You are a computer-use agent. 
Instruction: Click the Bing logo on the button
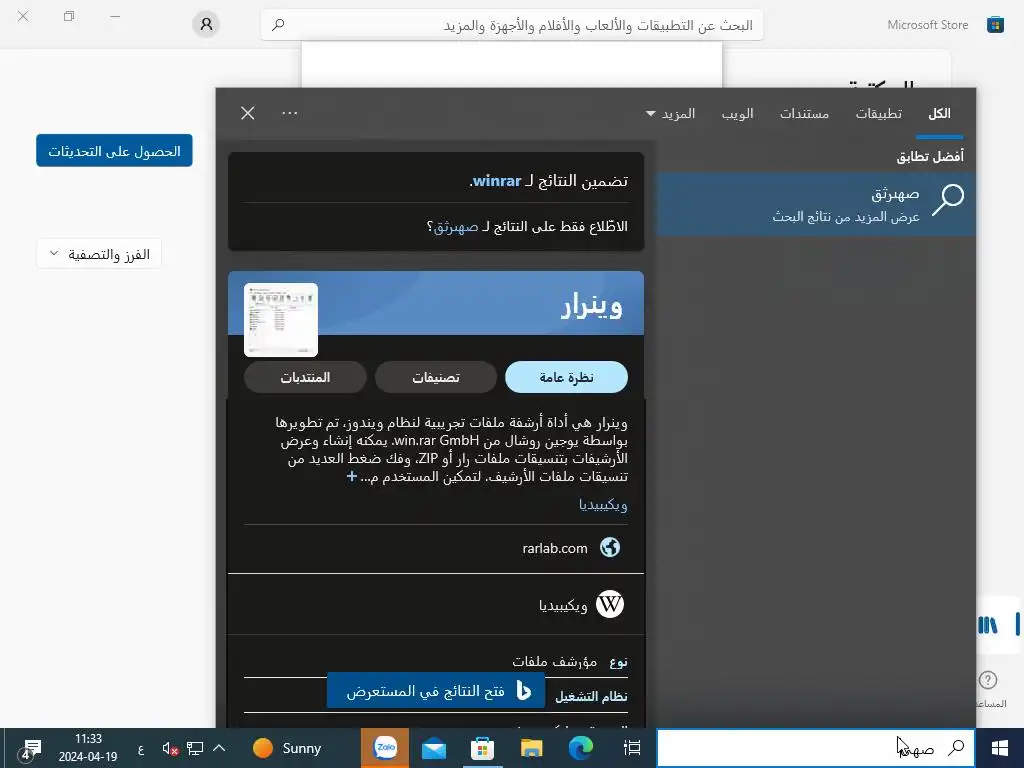coord(524,690)
